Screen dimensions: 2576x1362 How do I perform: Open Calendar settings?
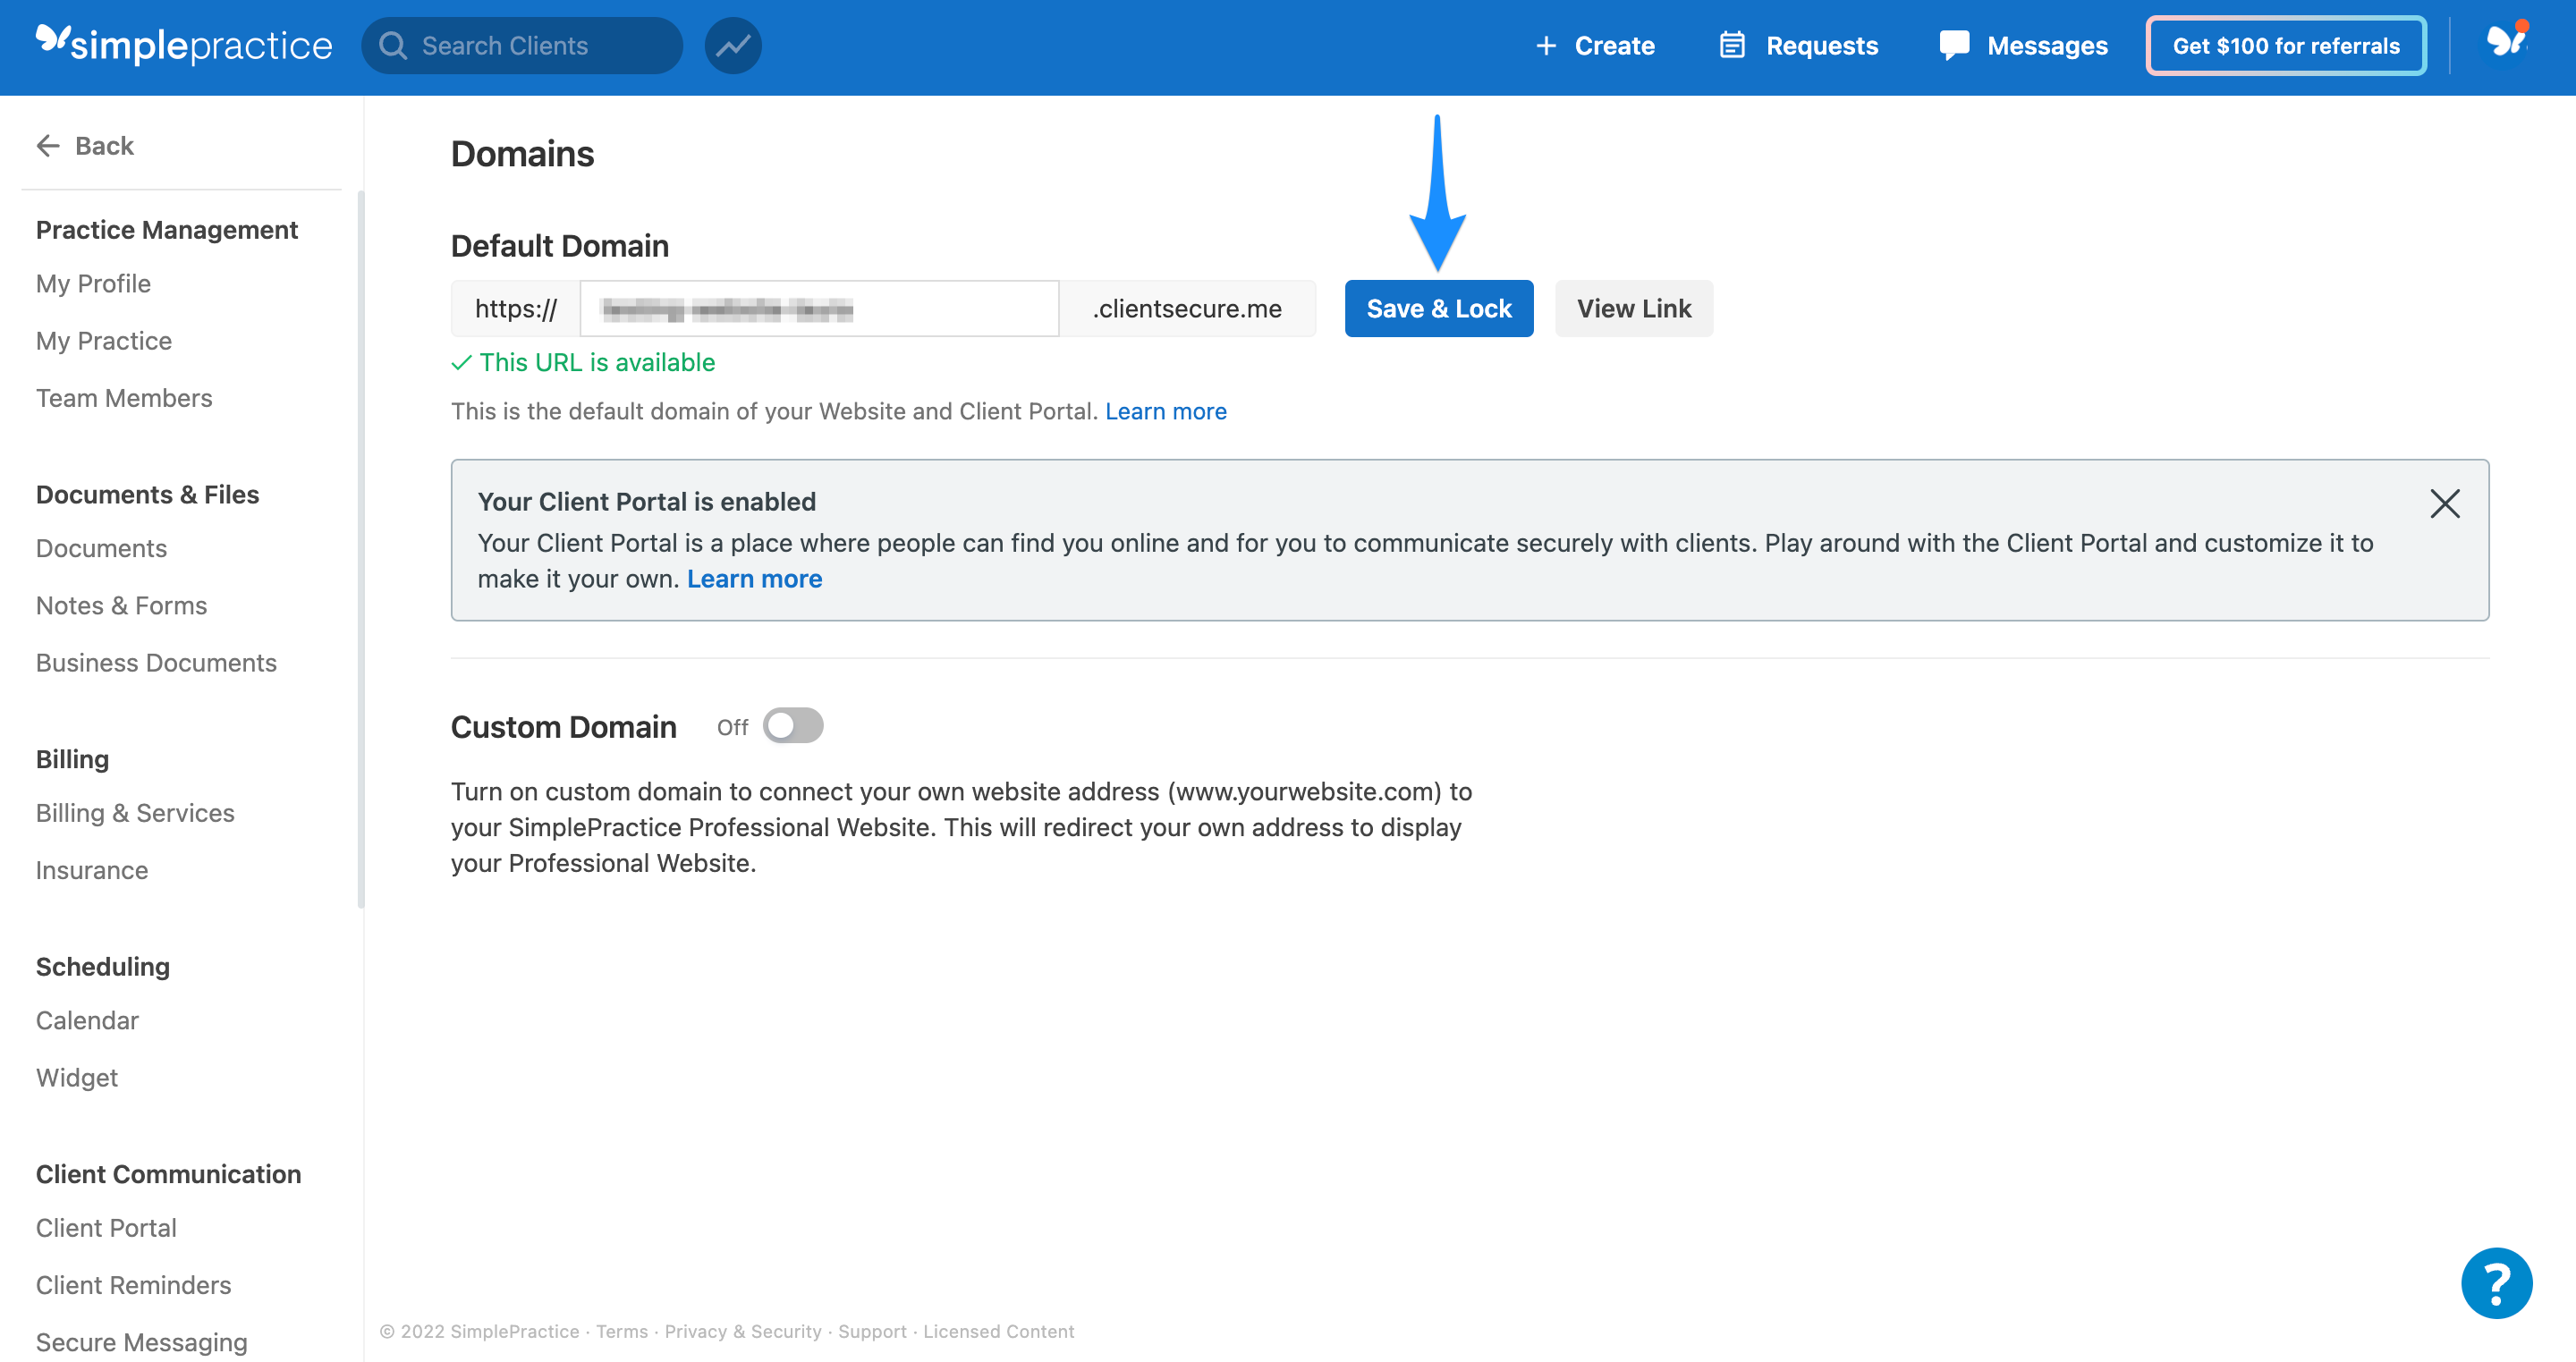pyautogui.click(x=87, y=1020)
